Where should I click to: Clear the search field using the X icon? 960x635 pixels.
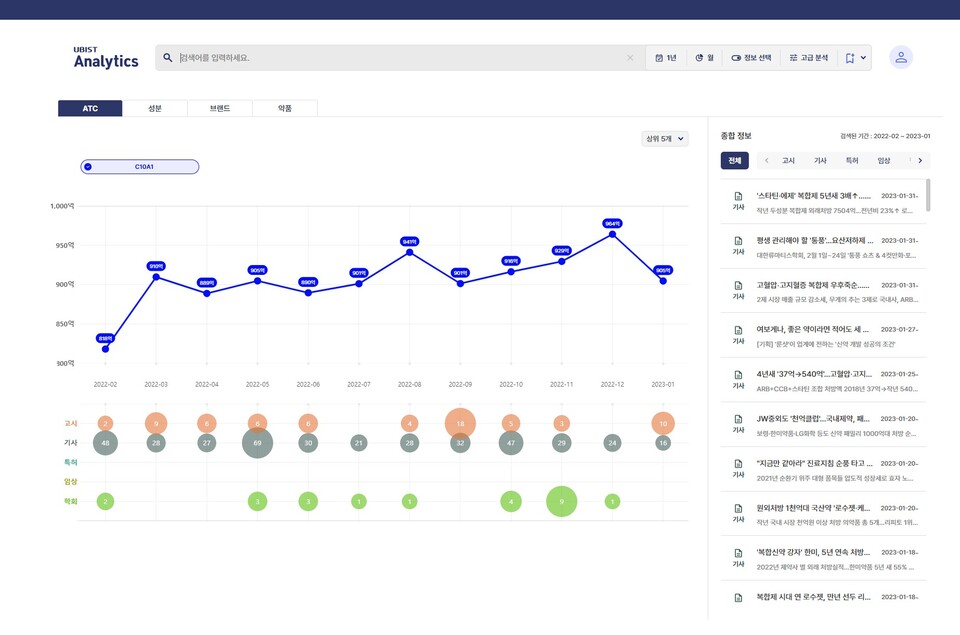(x=630, y=57)
